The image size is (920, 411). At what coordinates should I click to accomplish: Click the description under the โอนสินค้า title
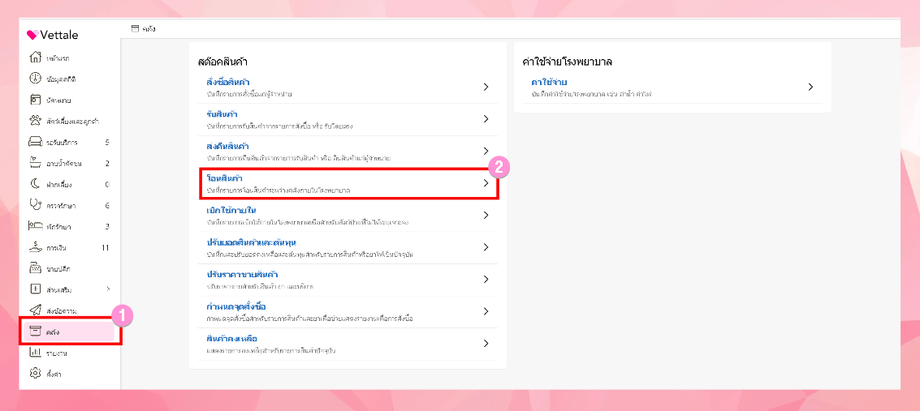click(279, 190)
